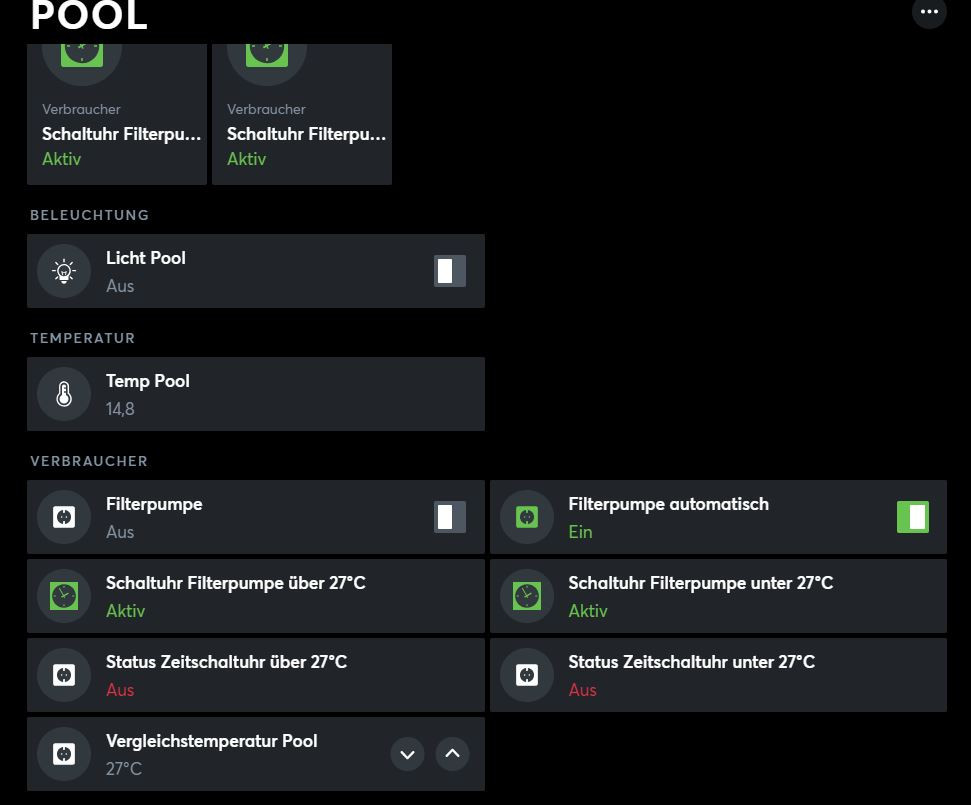Click the Status Zeitschaltuhr unter 27°C socket icon

click(527, 675)
